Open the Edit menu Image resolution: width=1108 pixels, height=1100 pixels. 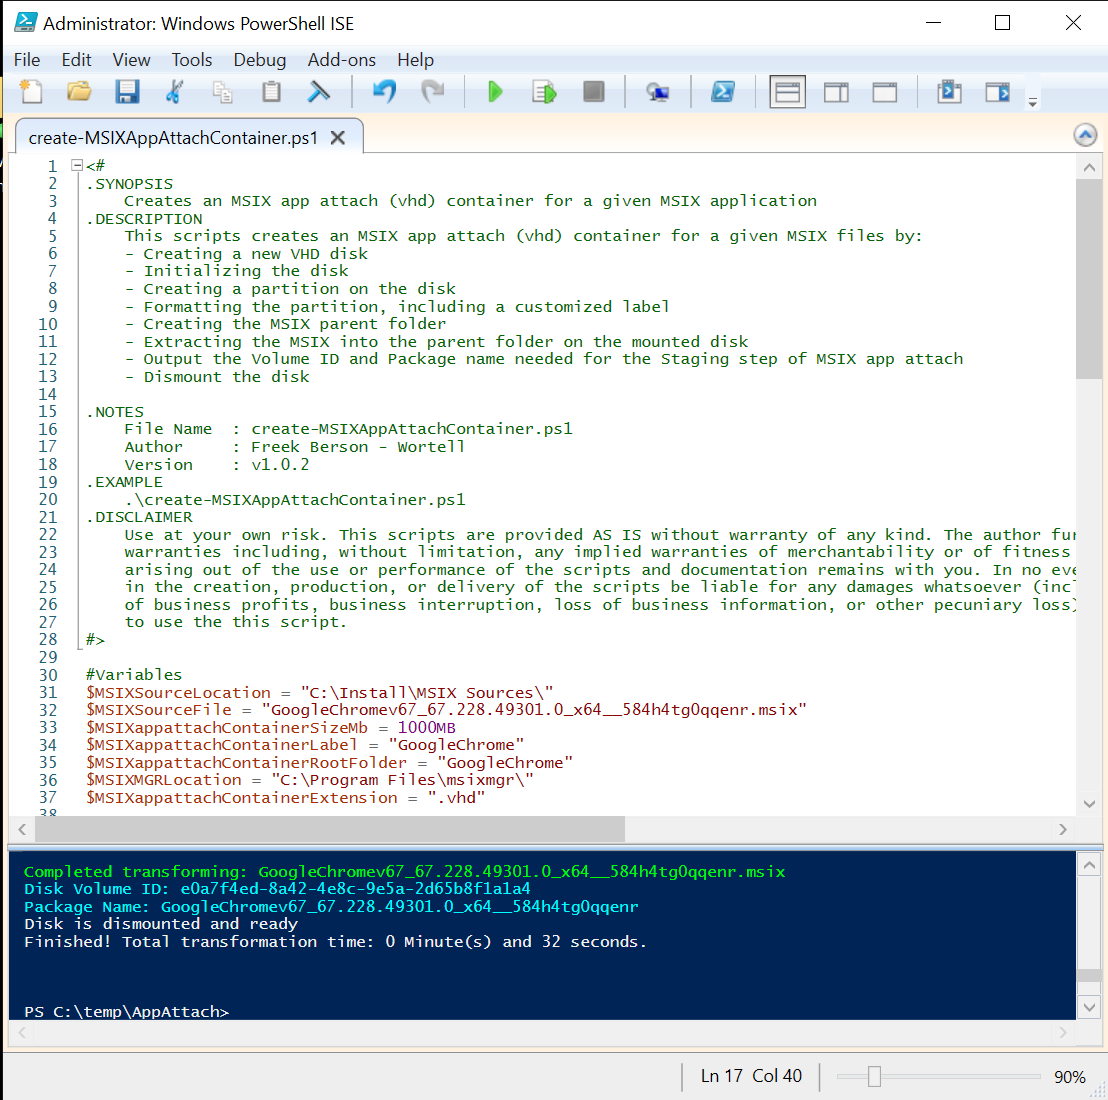[x=76, y=60]
